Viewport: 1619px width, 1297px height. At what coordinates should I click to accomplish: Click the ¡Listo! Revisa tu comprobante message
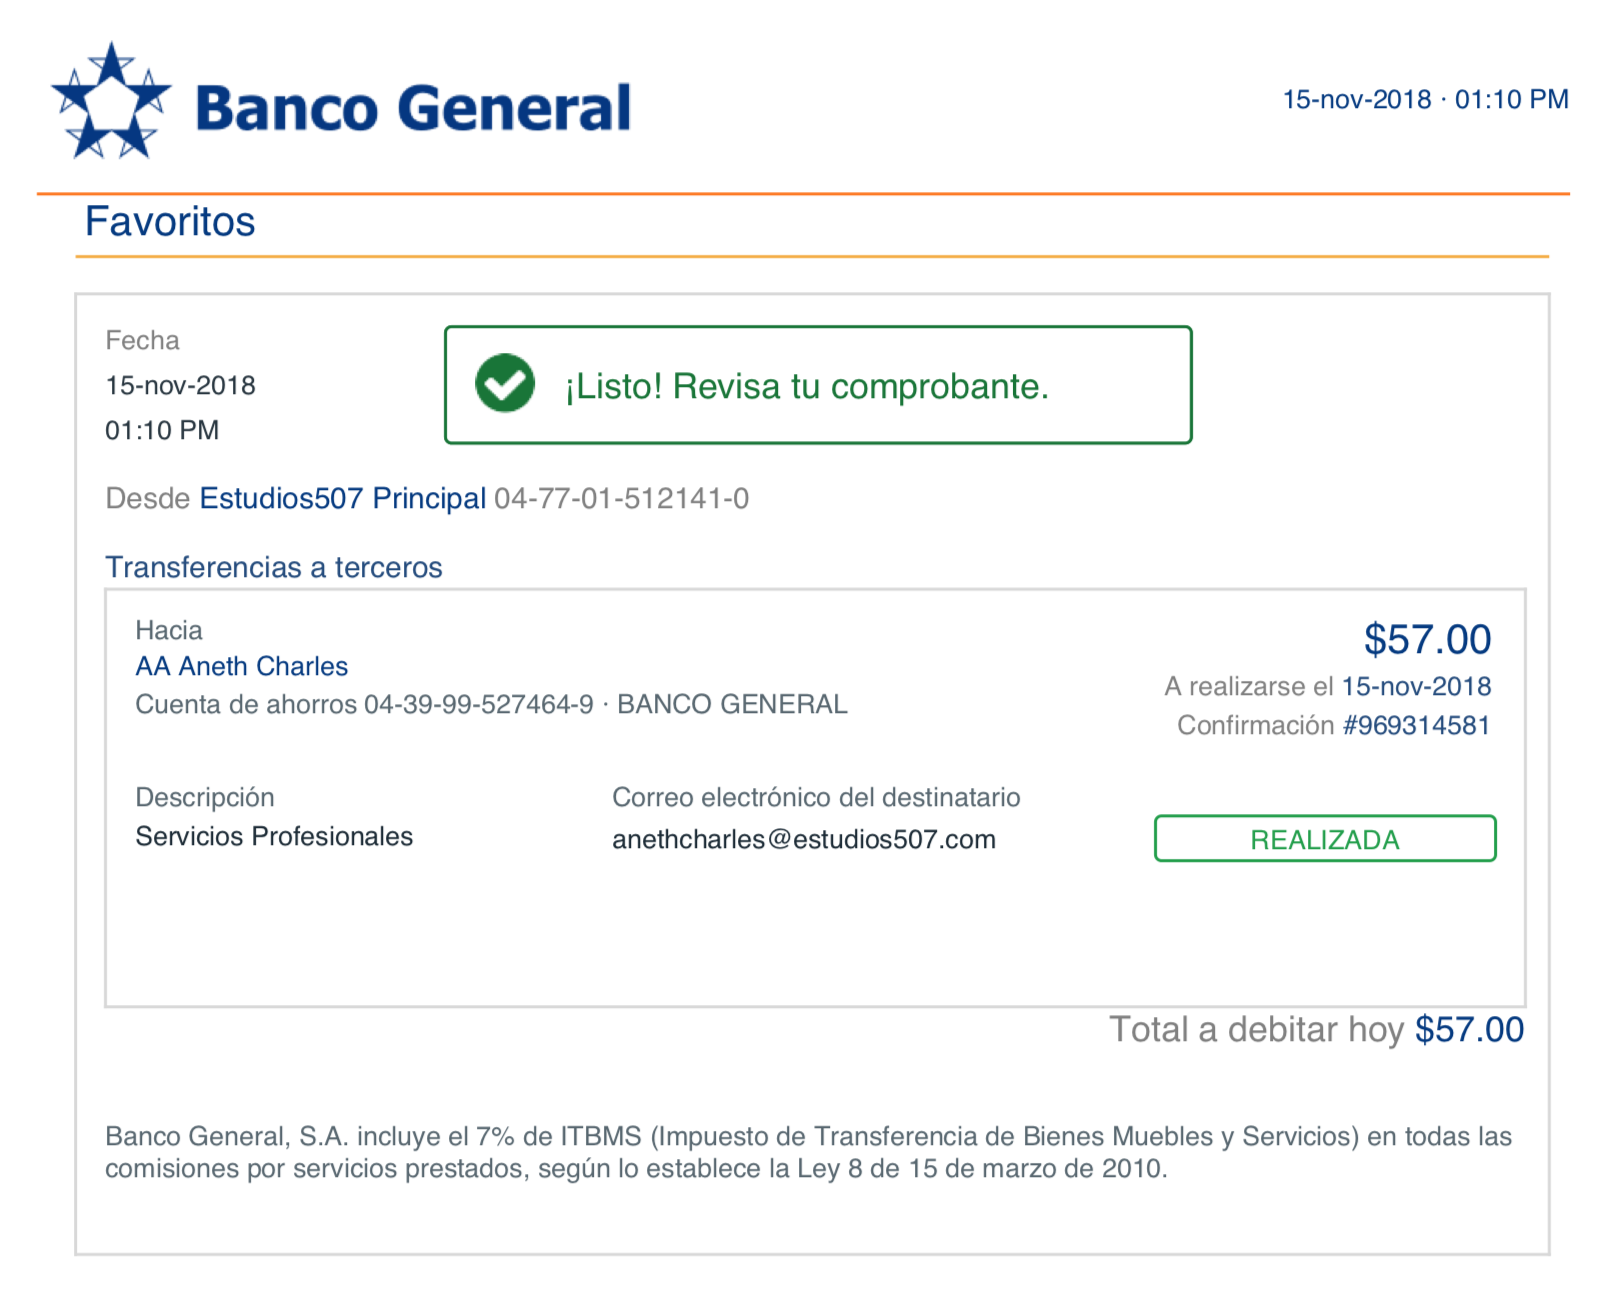point(807,386)
